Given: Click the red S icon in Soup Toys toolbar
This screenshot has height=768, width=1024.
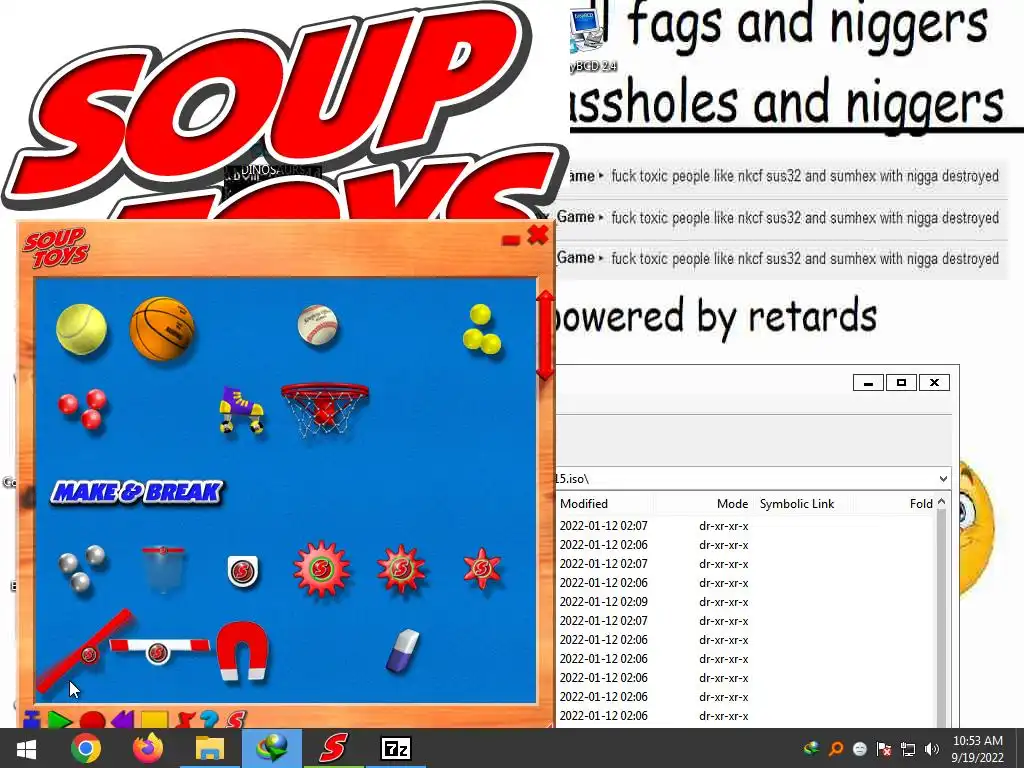Looking at the screenshot, I should click(x=236, y=720).
